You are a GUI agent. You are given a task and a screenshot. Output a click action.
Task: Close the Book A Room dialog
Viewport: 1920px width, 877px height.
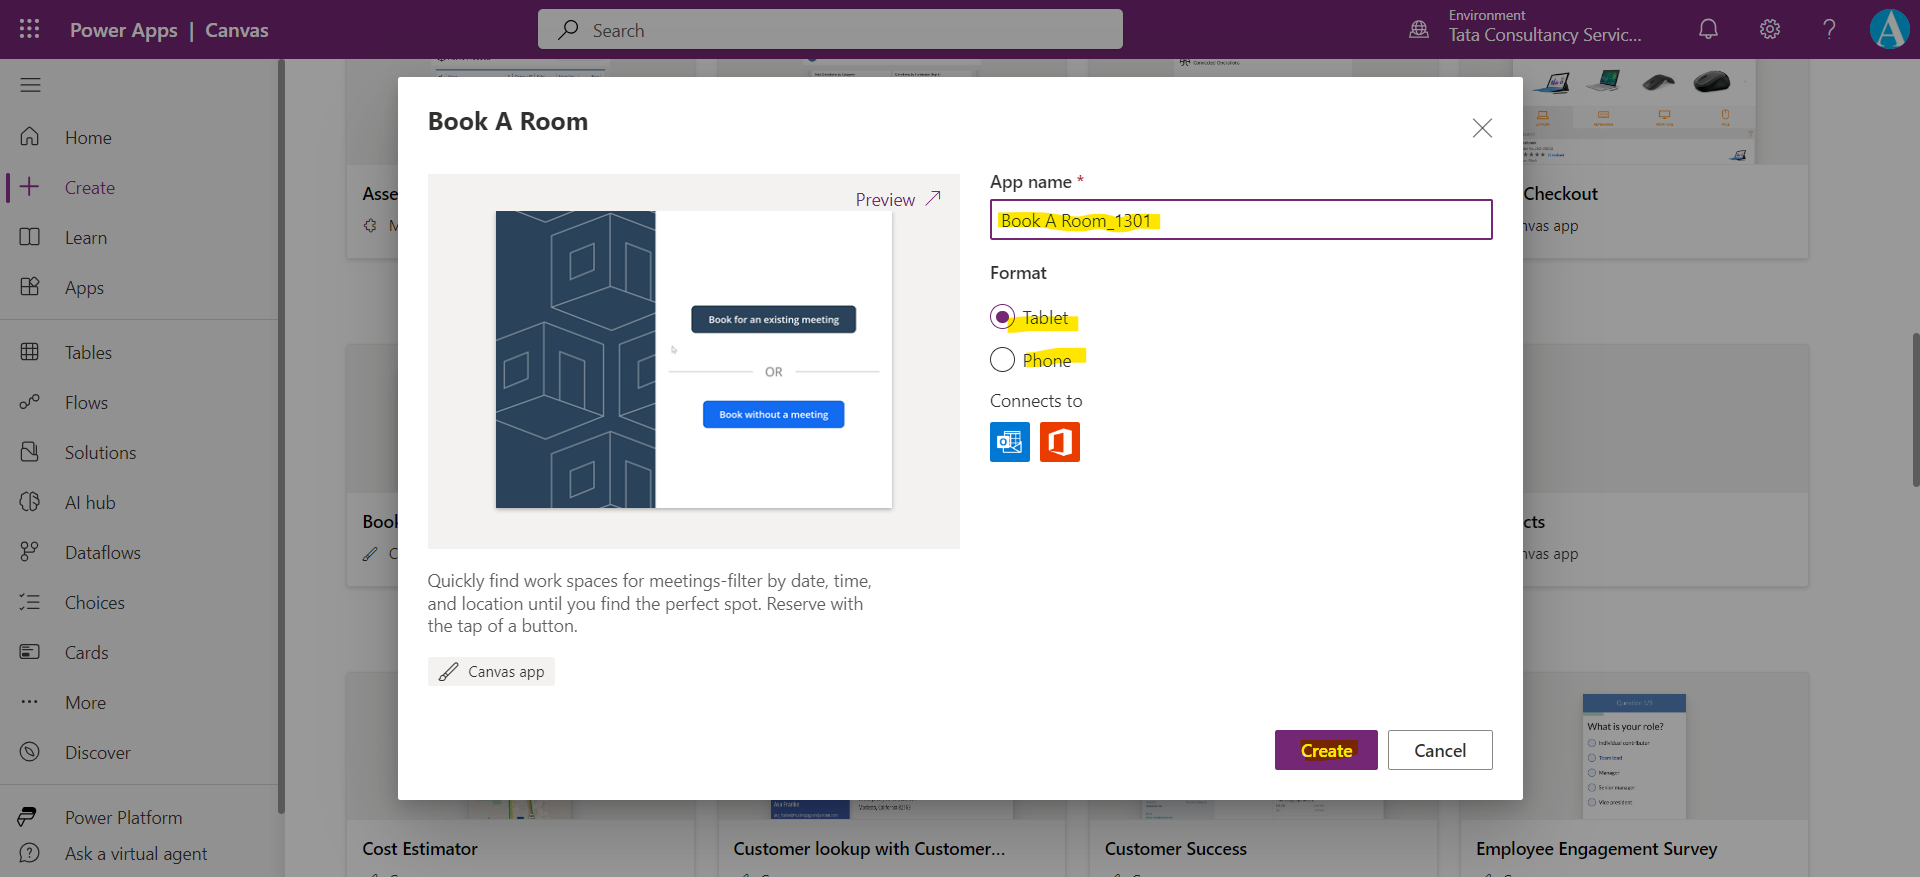pyautogui.click(x=1481, y=128)
